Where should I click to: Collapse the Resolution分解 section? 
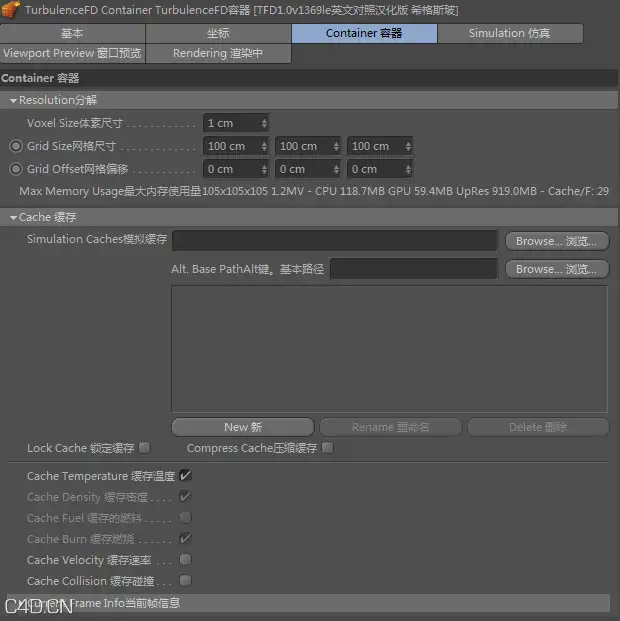[x=13, y=101]
